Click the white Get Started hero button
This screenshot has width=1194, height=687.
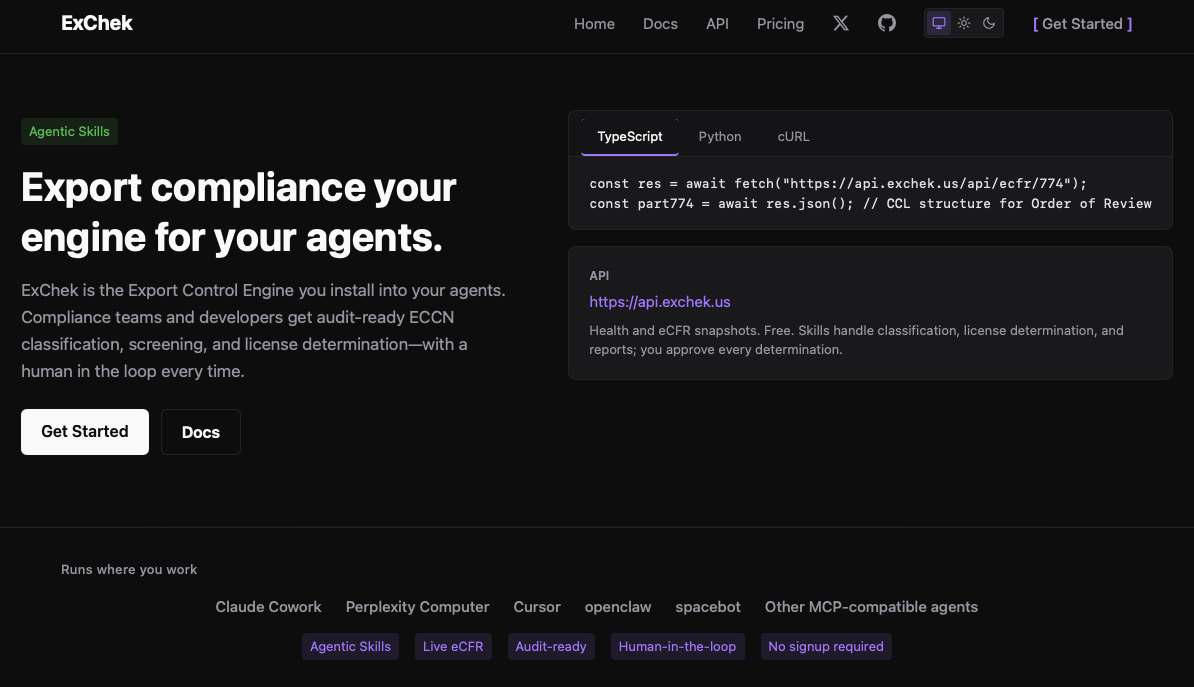pyautogui.click(x=85, y=432)
